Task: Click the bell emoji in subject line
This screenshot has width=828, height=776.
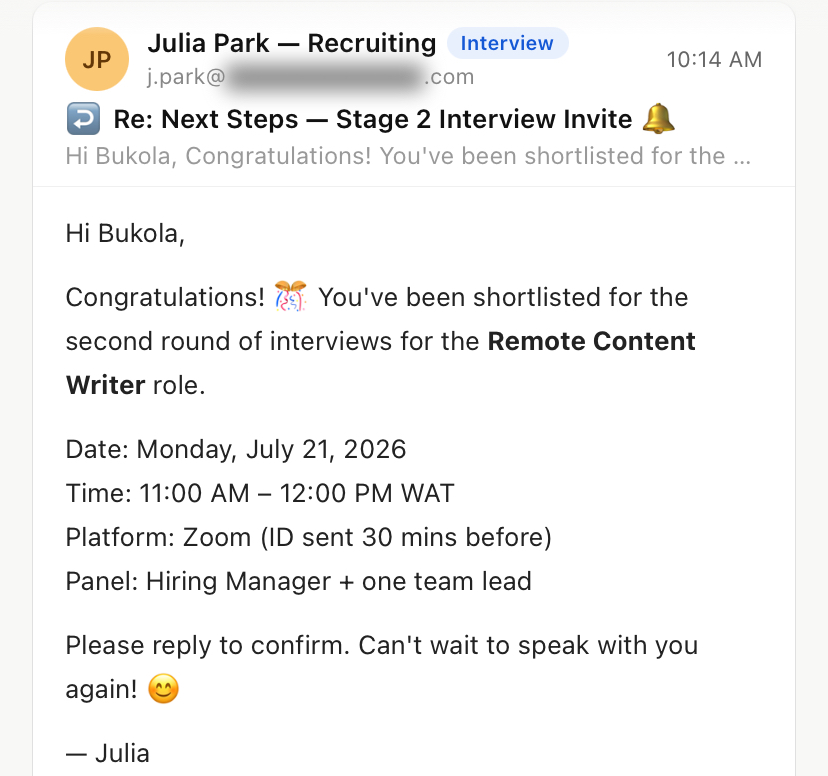Action: [658, 118]
